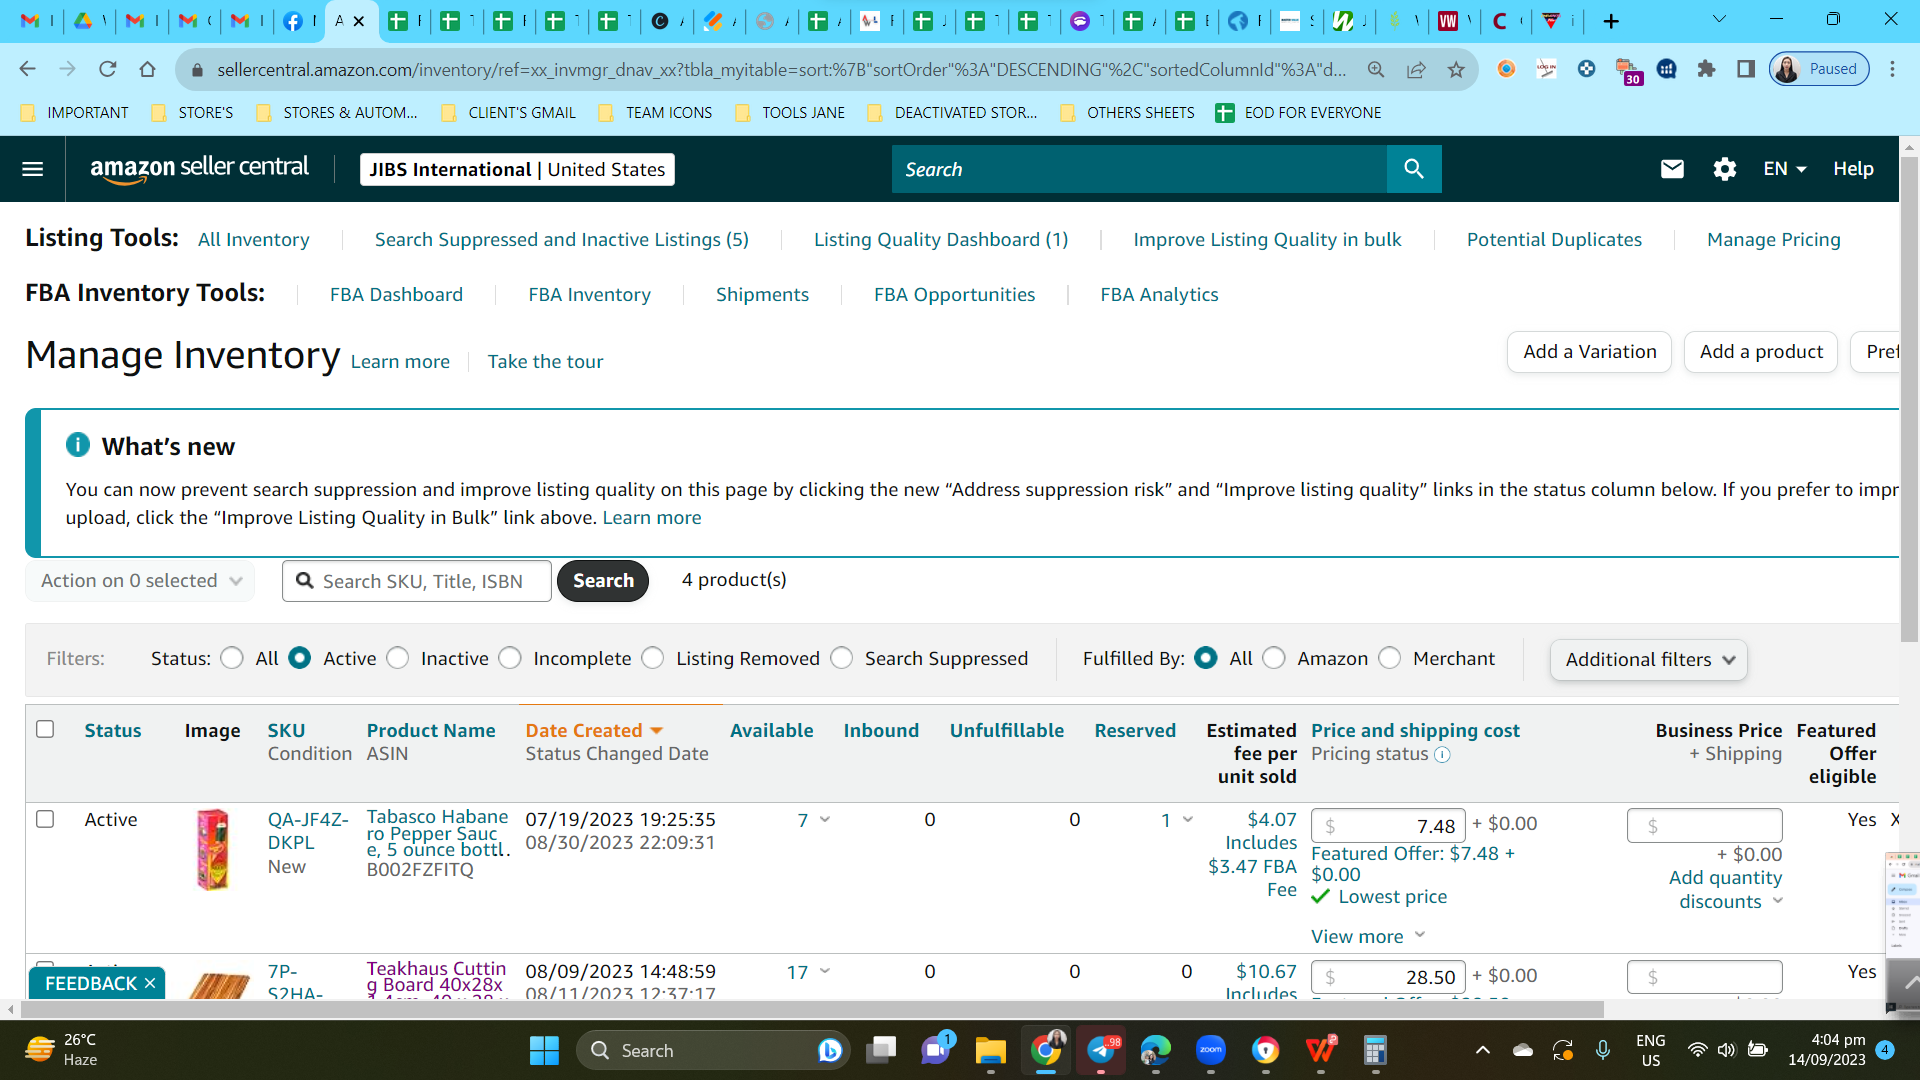Expand reserved quantity 1 chevron
Image resolution: width=1920 pixels, height=1080 pixels.
(x=1188, y=819)
